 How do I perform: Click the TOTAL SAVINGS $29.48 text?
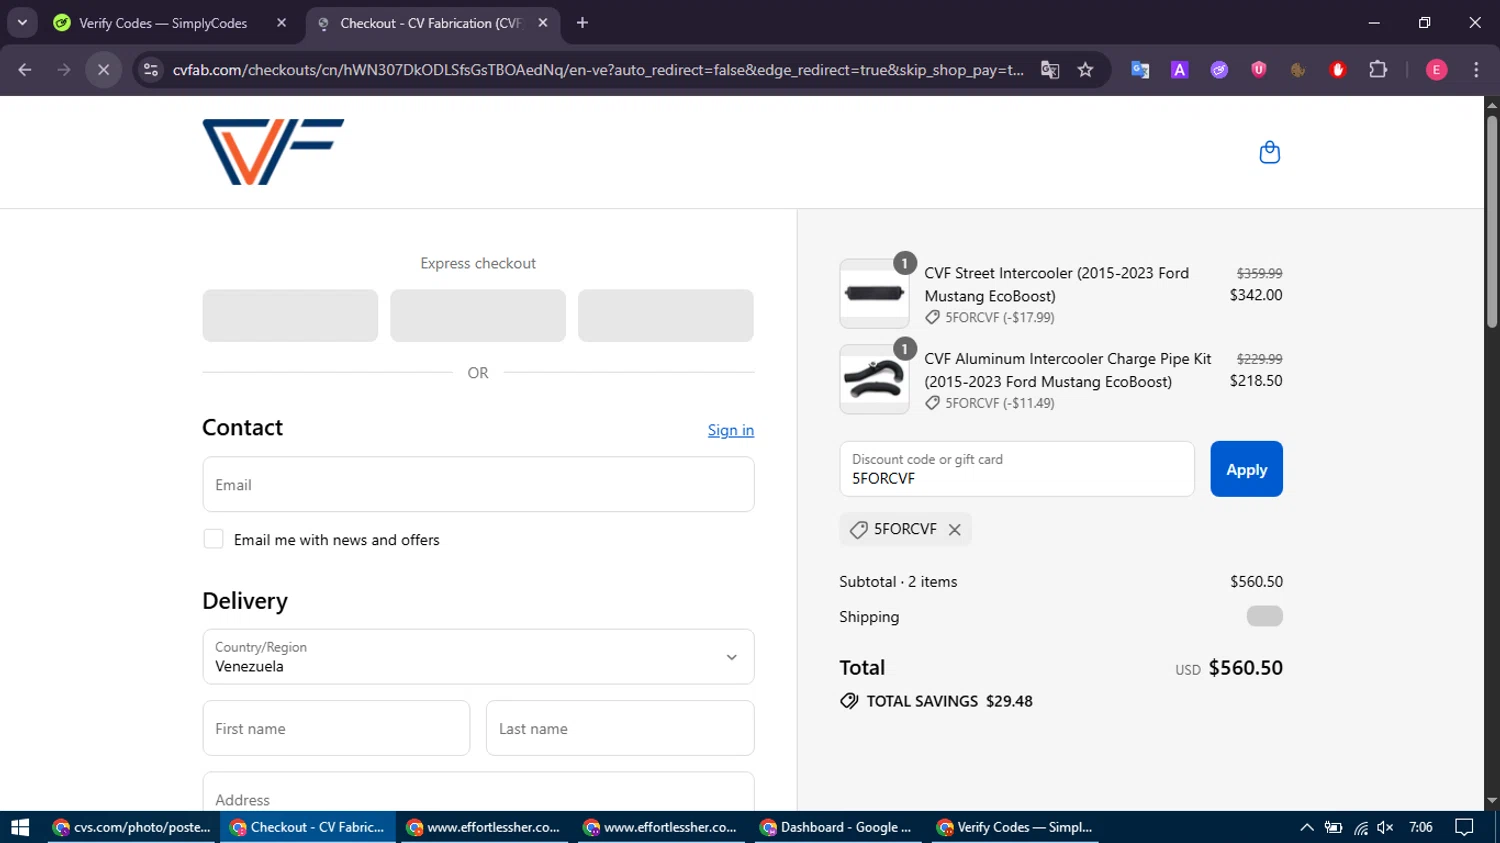point(949,701)
